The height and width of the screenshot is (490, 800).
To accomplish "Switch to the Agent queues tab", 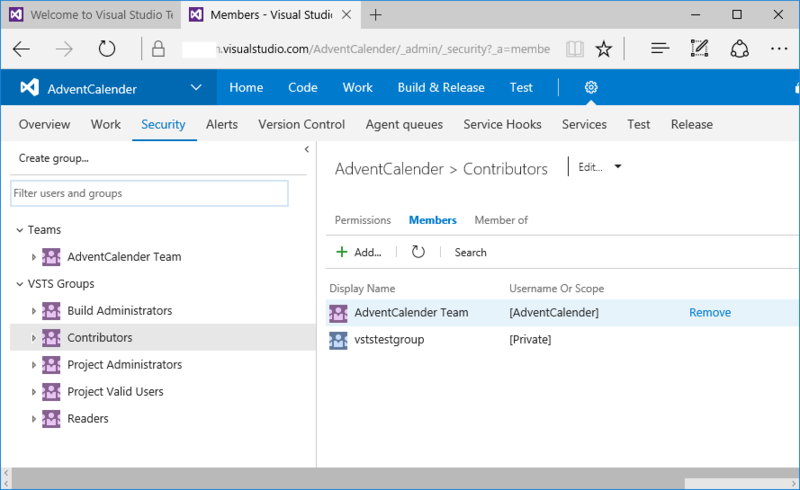I will pyautogui.click(x=404, y=124).
